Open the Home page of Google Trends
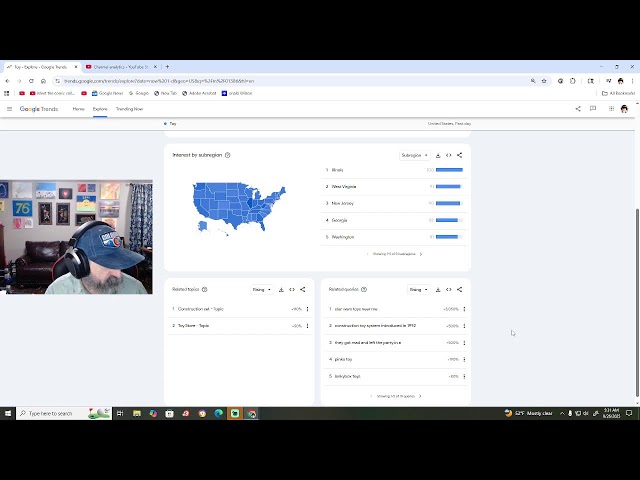The image size is (640, 480). [x=78, y=109]
